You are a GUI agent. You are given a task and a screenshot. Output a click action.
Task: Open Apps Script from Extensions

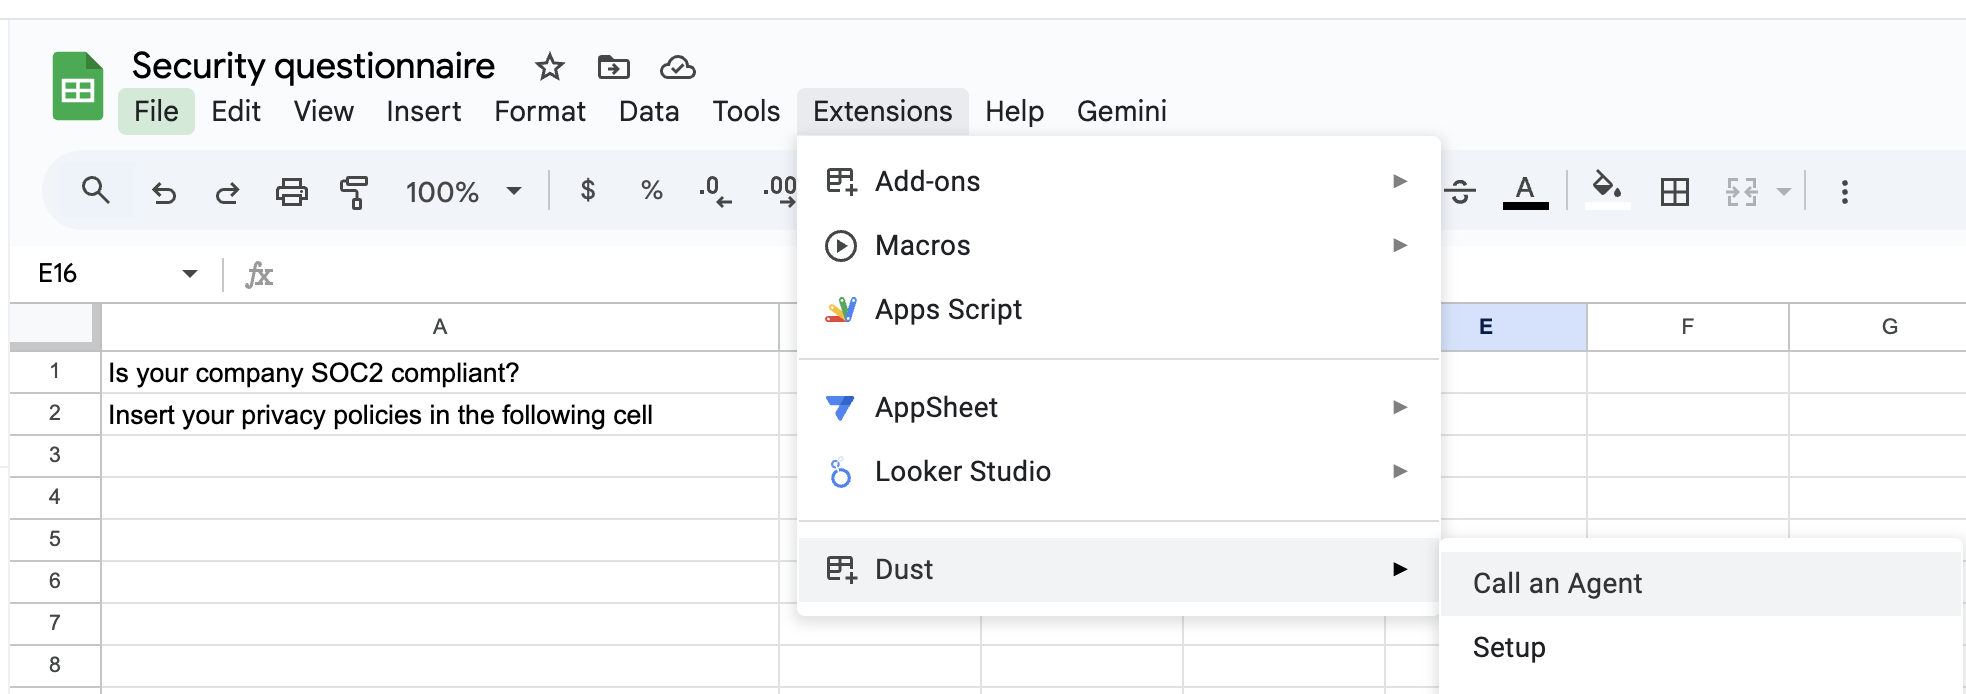(x=1119, y=309)
